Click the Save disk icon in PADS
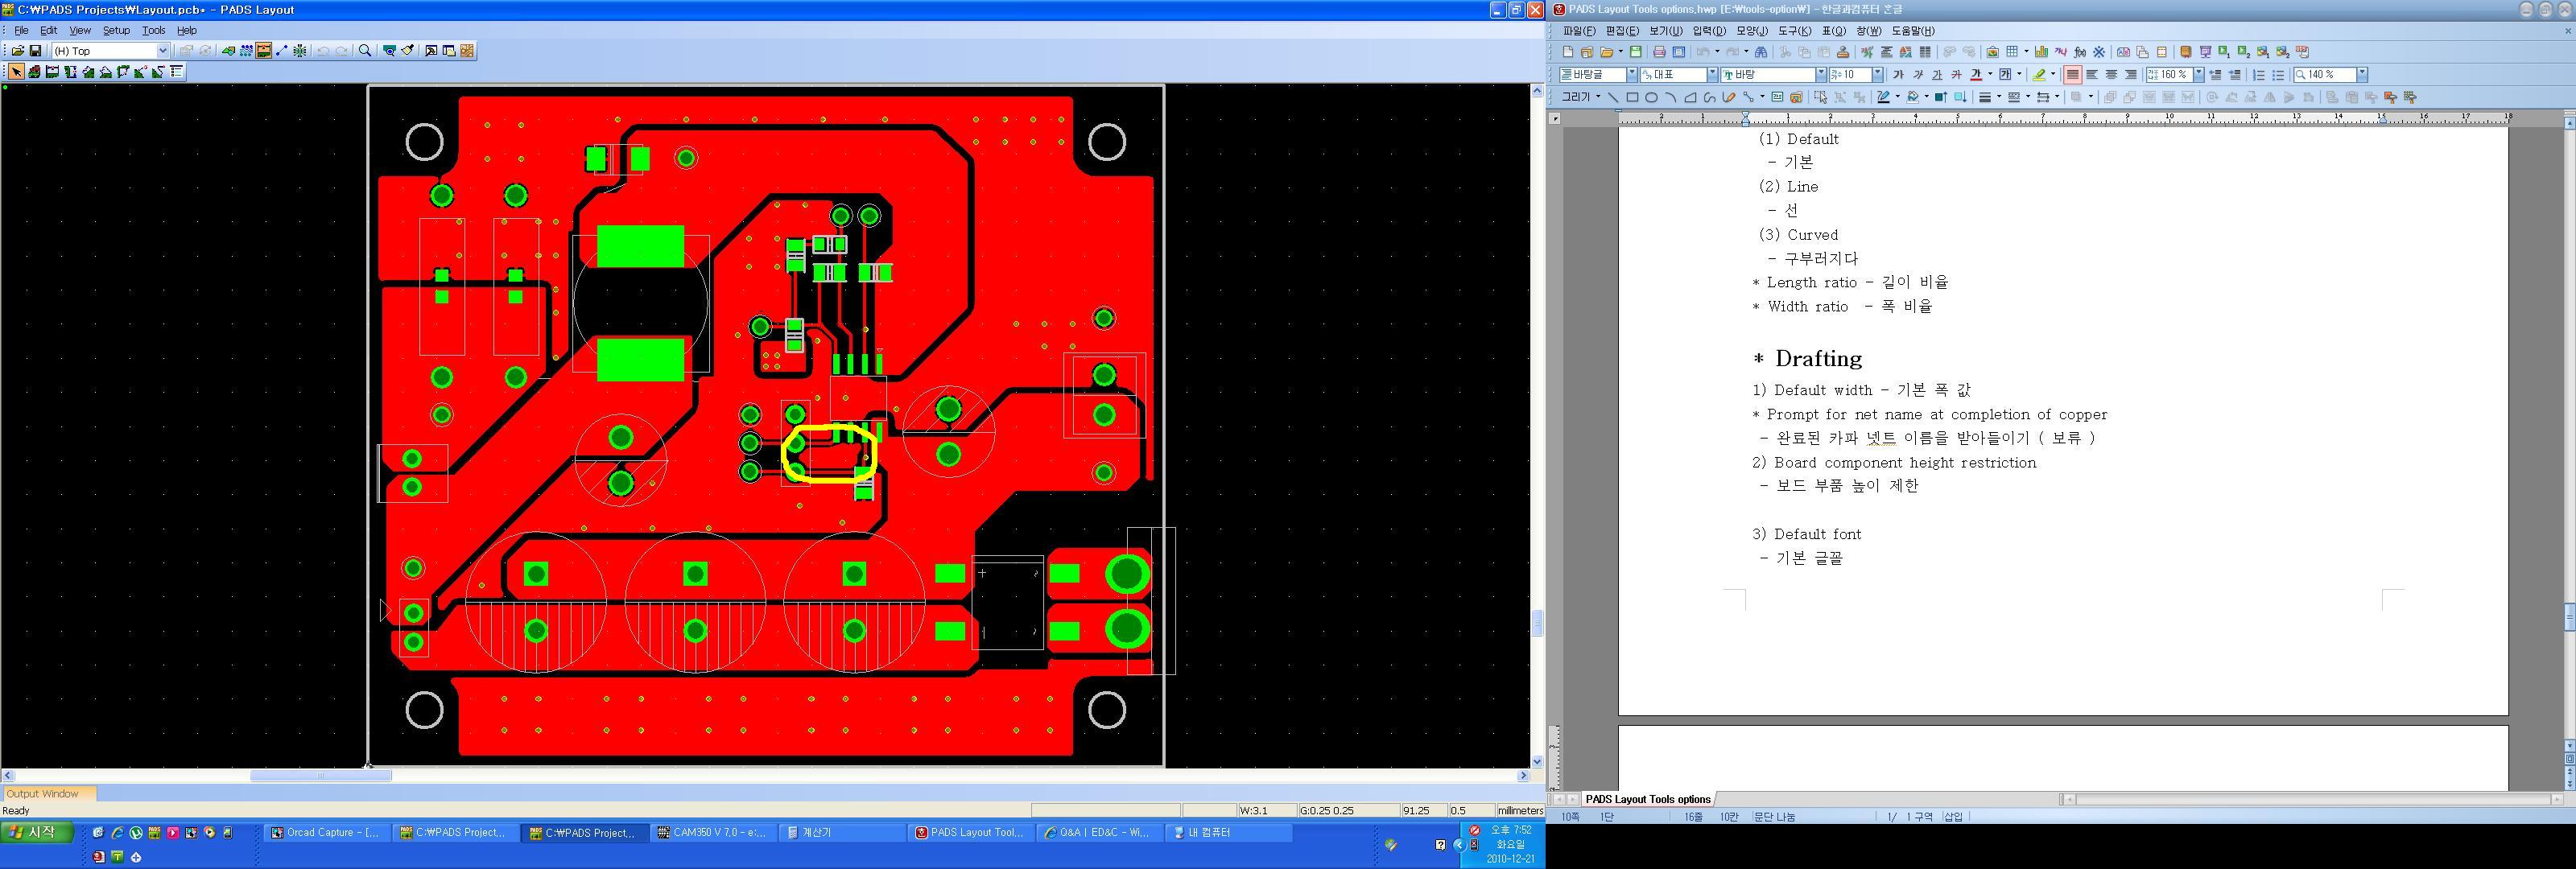 point(35,51)
